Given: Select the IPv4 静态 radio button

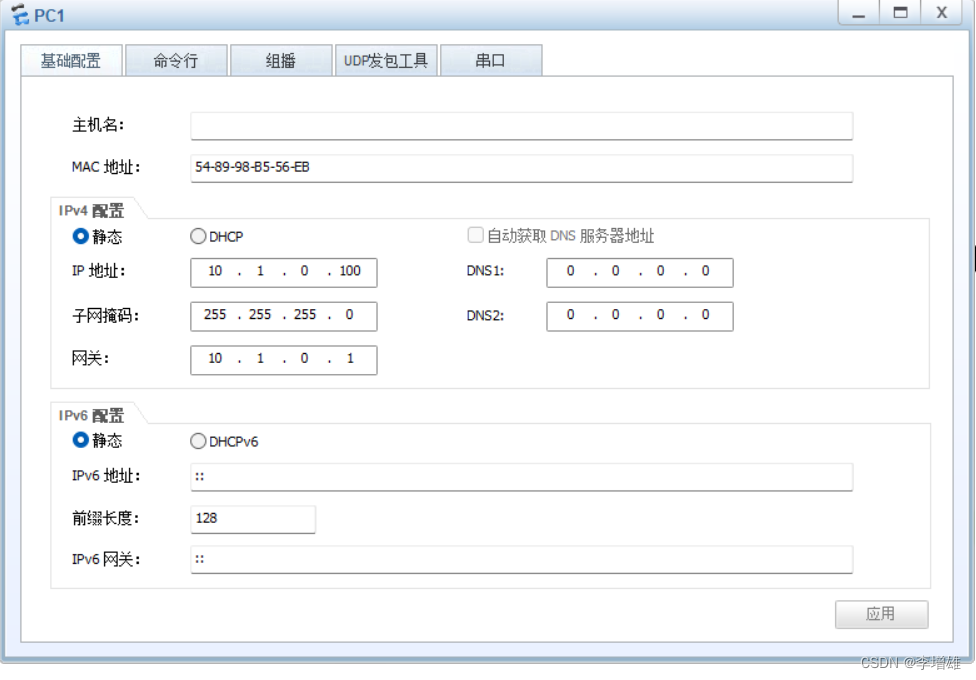Looking at the screenshot, I should pyautogui.click(x=80, y=236).
